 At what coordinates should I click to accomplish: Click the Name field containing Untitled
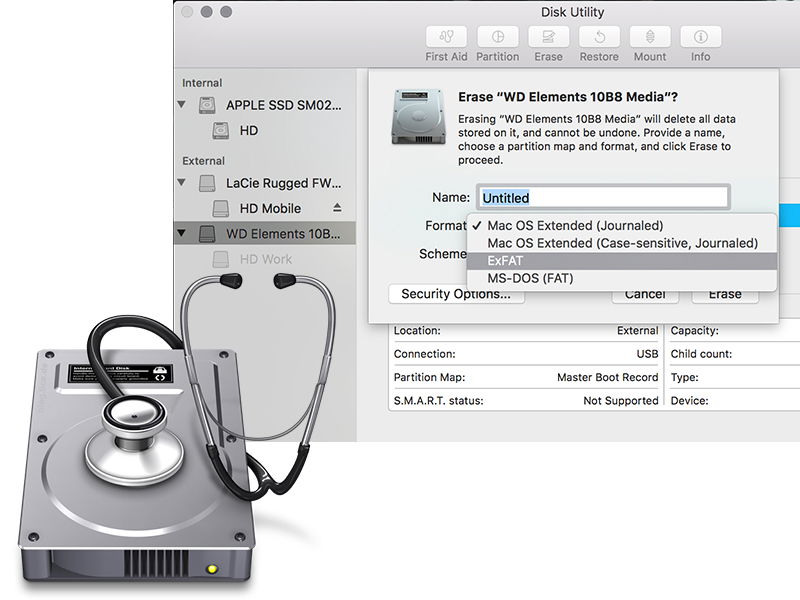click(603, 197)
